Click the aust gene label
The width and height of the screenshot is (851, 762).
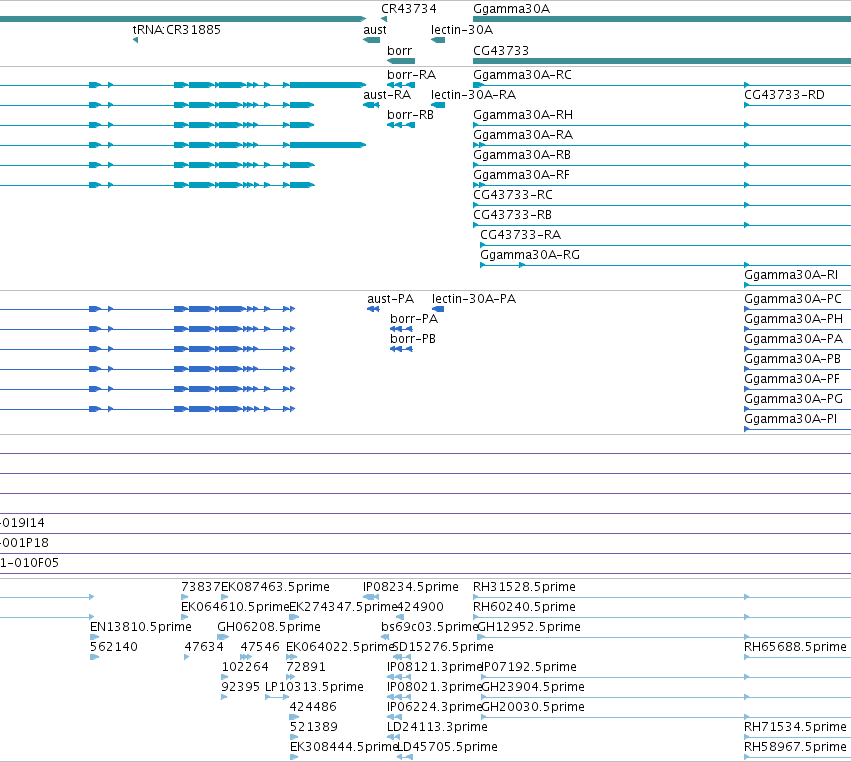[375, 29]
